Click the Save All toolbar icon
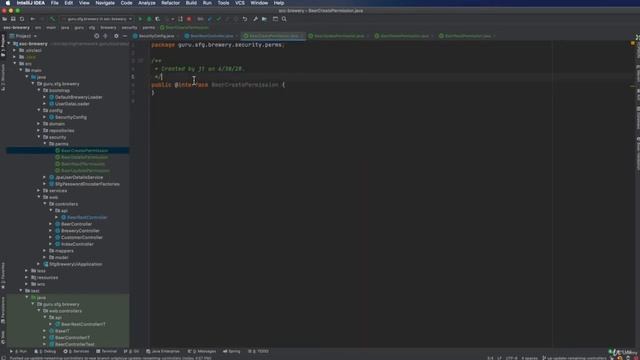The image size is (640, 360). click(13, 19)
